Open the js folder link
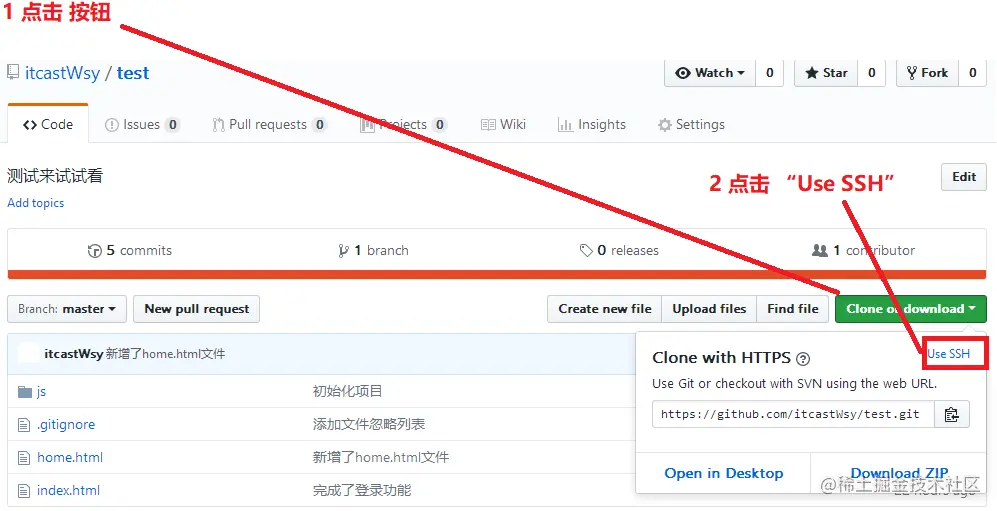 [x=41, y=392]
